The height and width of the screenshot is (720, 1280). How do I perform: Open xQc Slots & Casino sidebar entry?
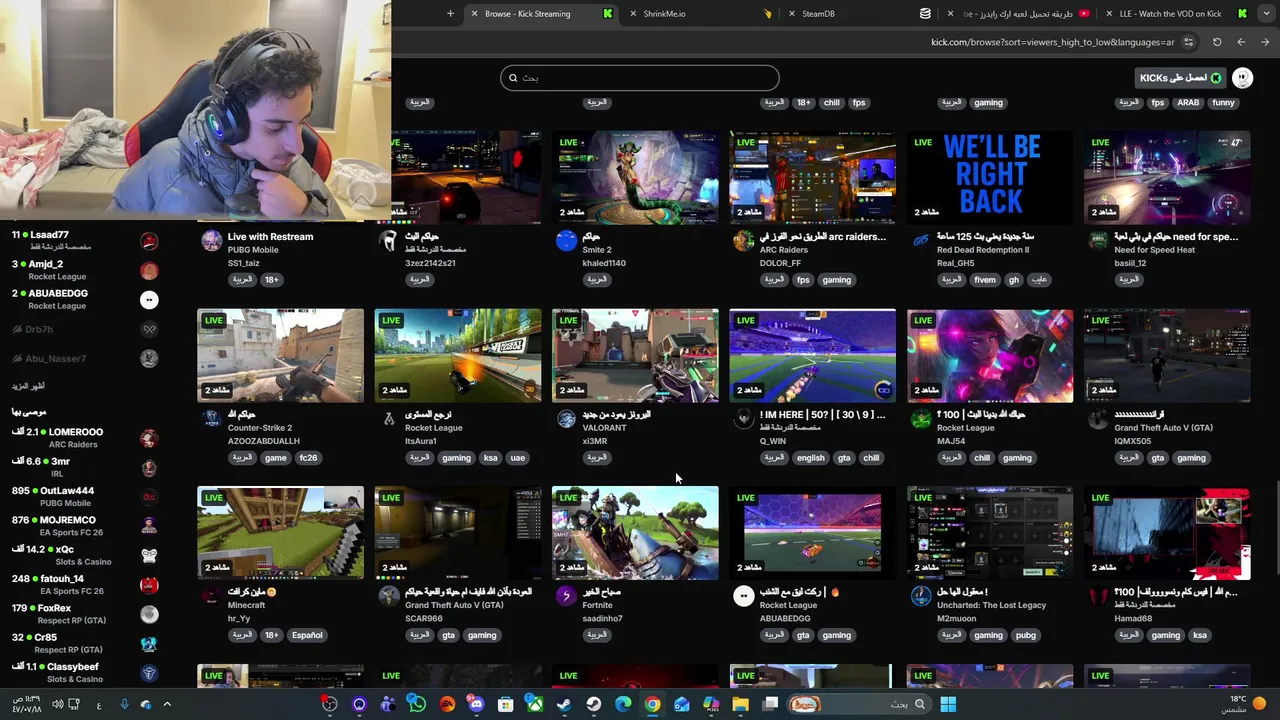(x=85, y=555)
